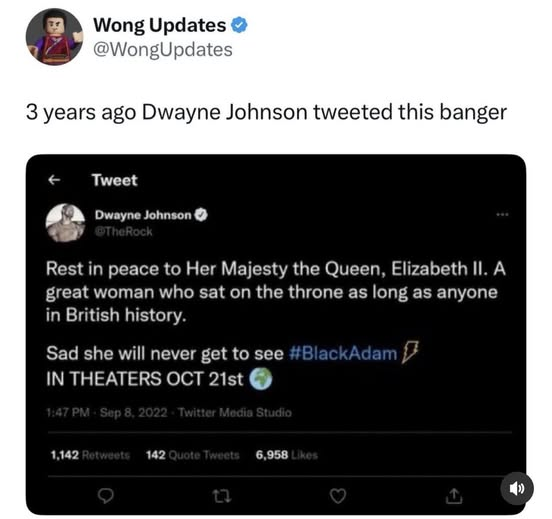Image resolution: width=552 pixels, height=519 pixels.
Task: Click the Twitter Media Studio source label
Action: 235,412
